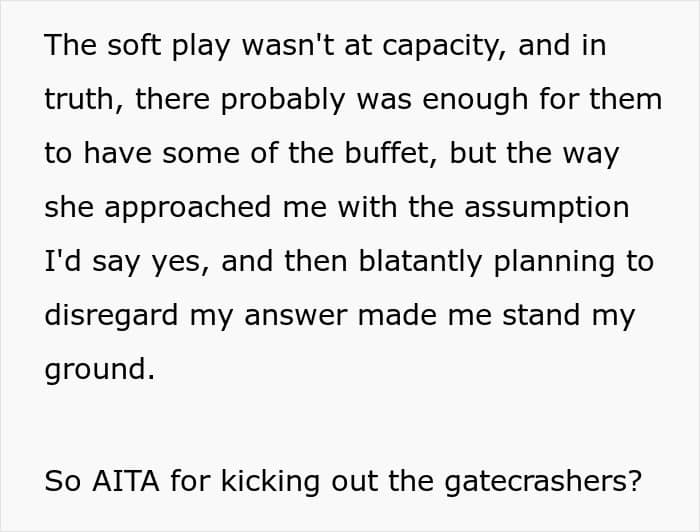Click the word "assumption"
Image resolution: width=700 pixels, height=532 pixels.
(x=541, y=208)
